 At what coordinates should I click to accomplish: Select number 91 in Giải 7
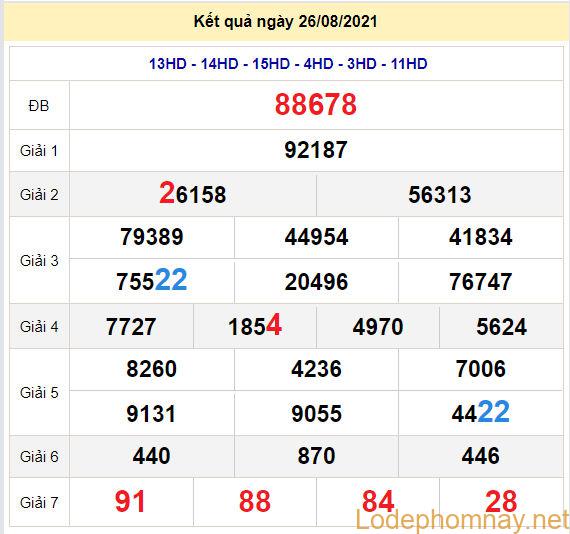pos(130,501)
